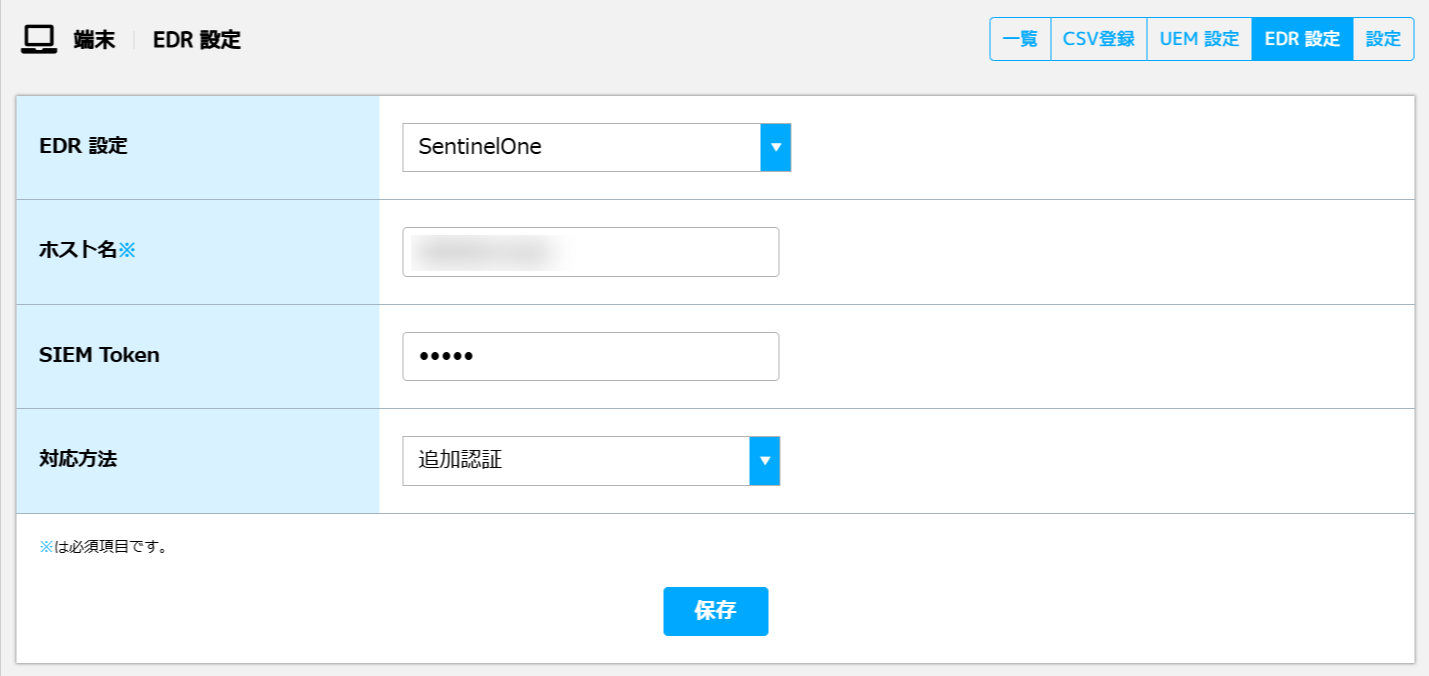Viewport: 1429px width, 676px height.
Task: Click the 保存 button
Action: 716,611
